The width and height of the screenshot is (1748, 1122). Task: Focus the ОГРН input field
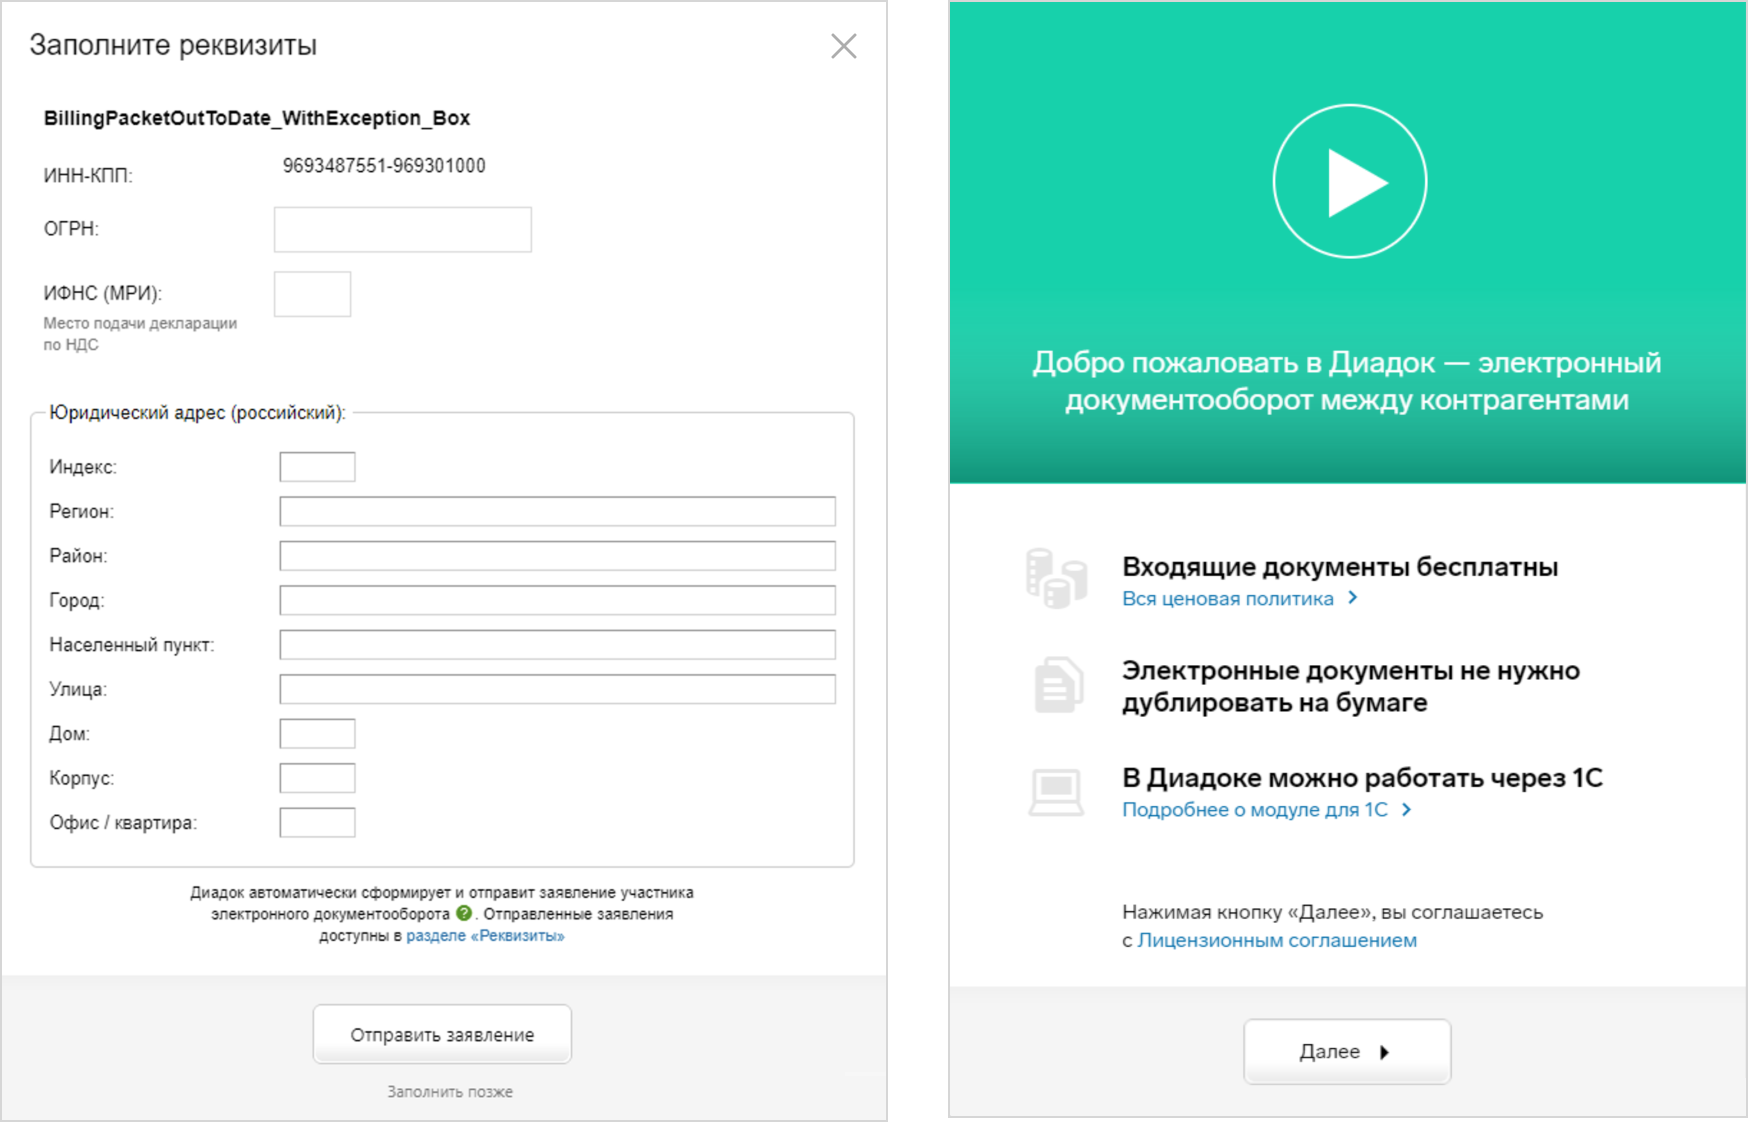pyautogui.click(x=403, y=229)
